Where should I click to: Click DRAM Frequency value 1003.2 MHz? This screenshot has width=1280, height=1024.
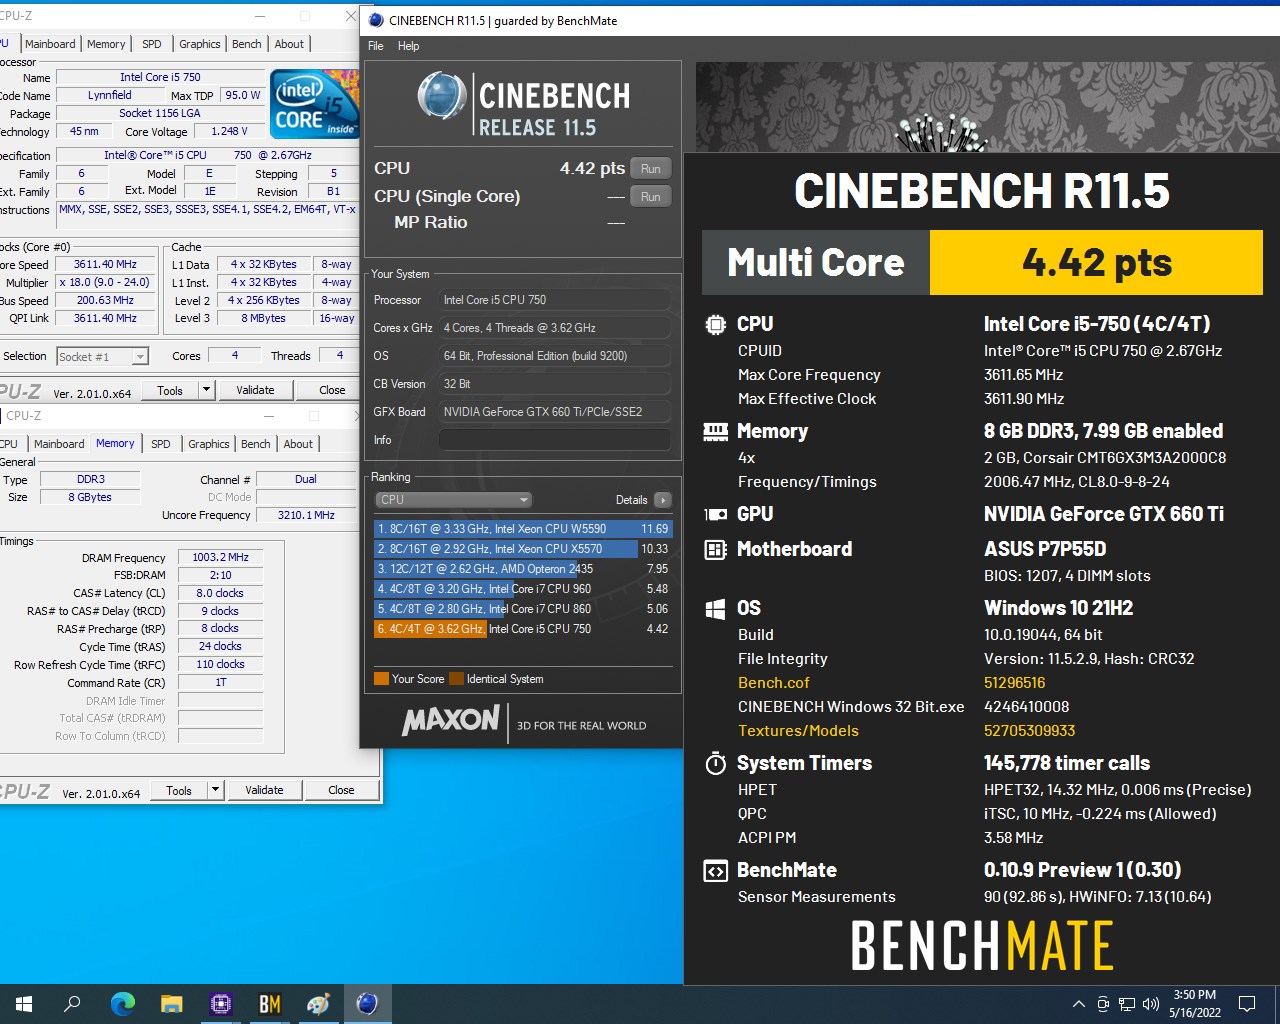(x=220, y=558)
